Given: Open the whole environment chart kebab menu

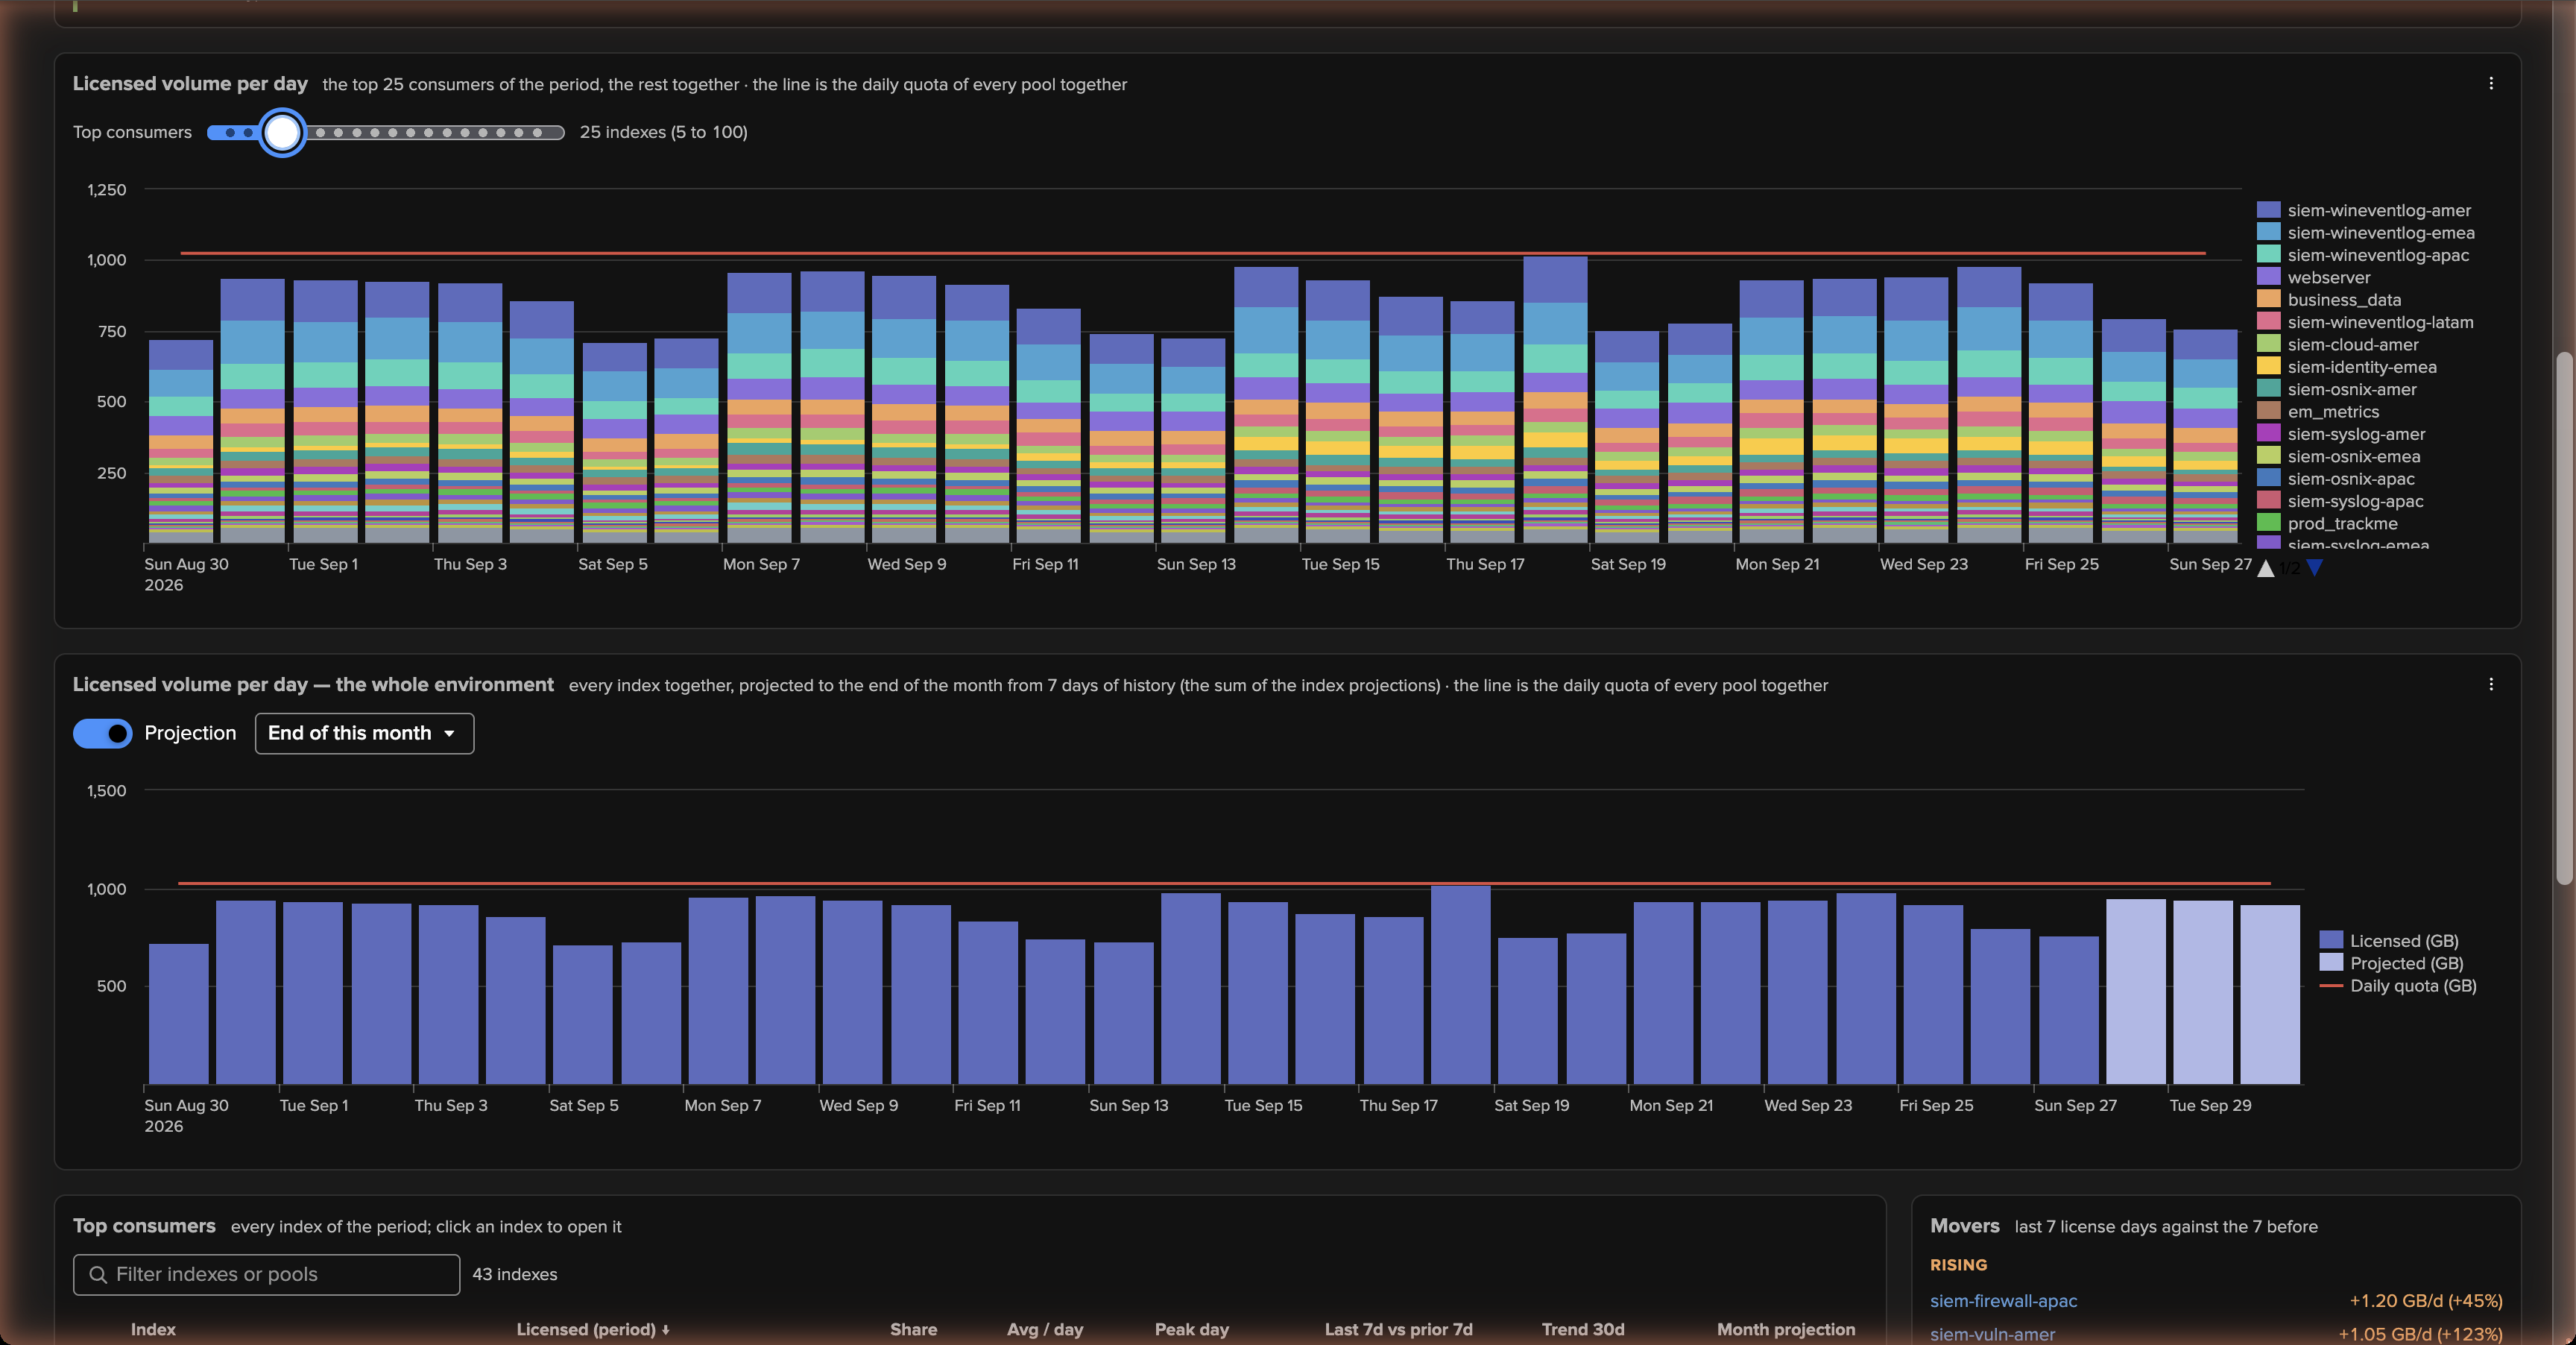Looking at the screenshot, I should [x=2490, y=685].
